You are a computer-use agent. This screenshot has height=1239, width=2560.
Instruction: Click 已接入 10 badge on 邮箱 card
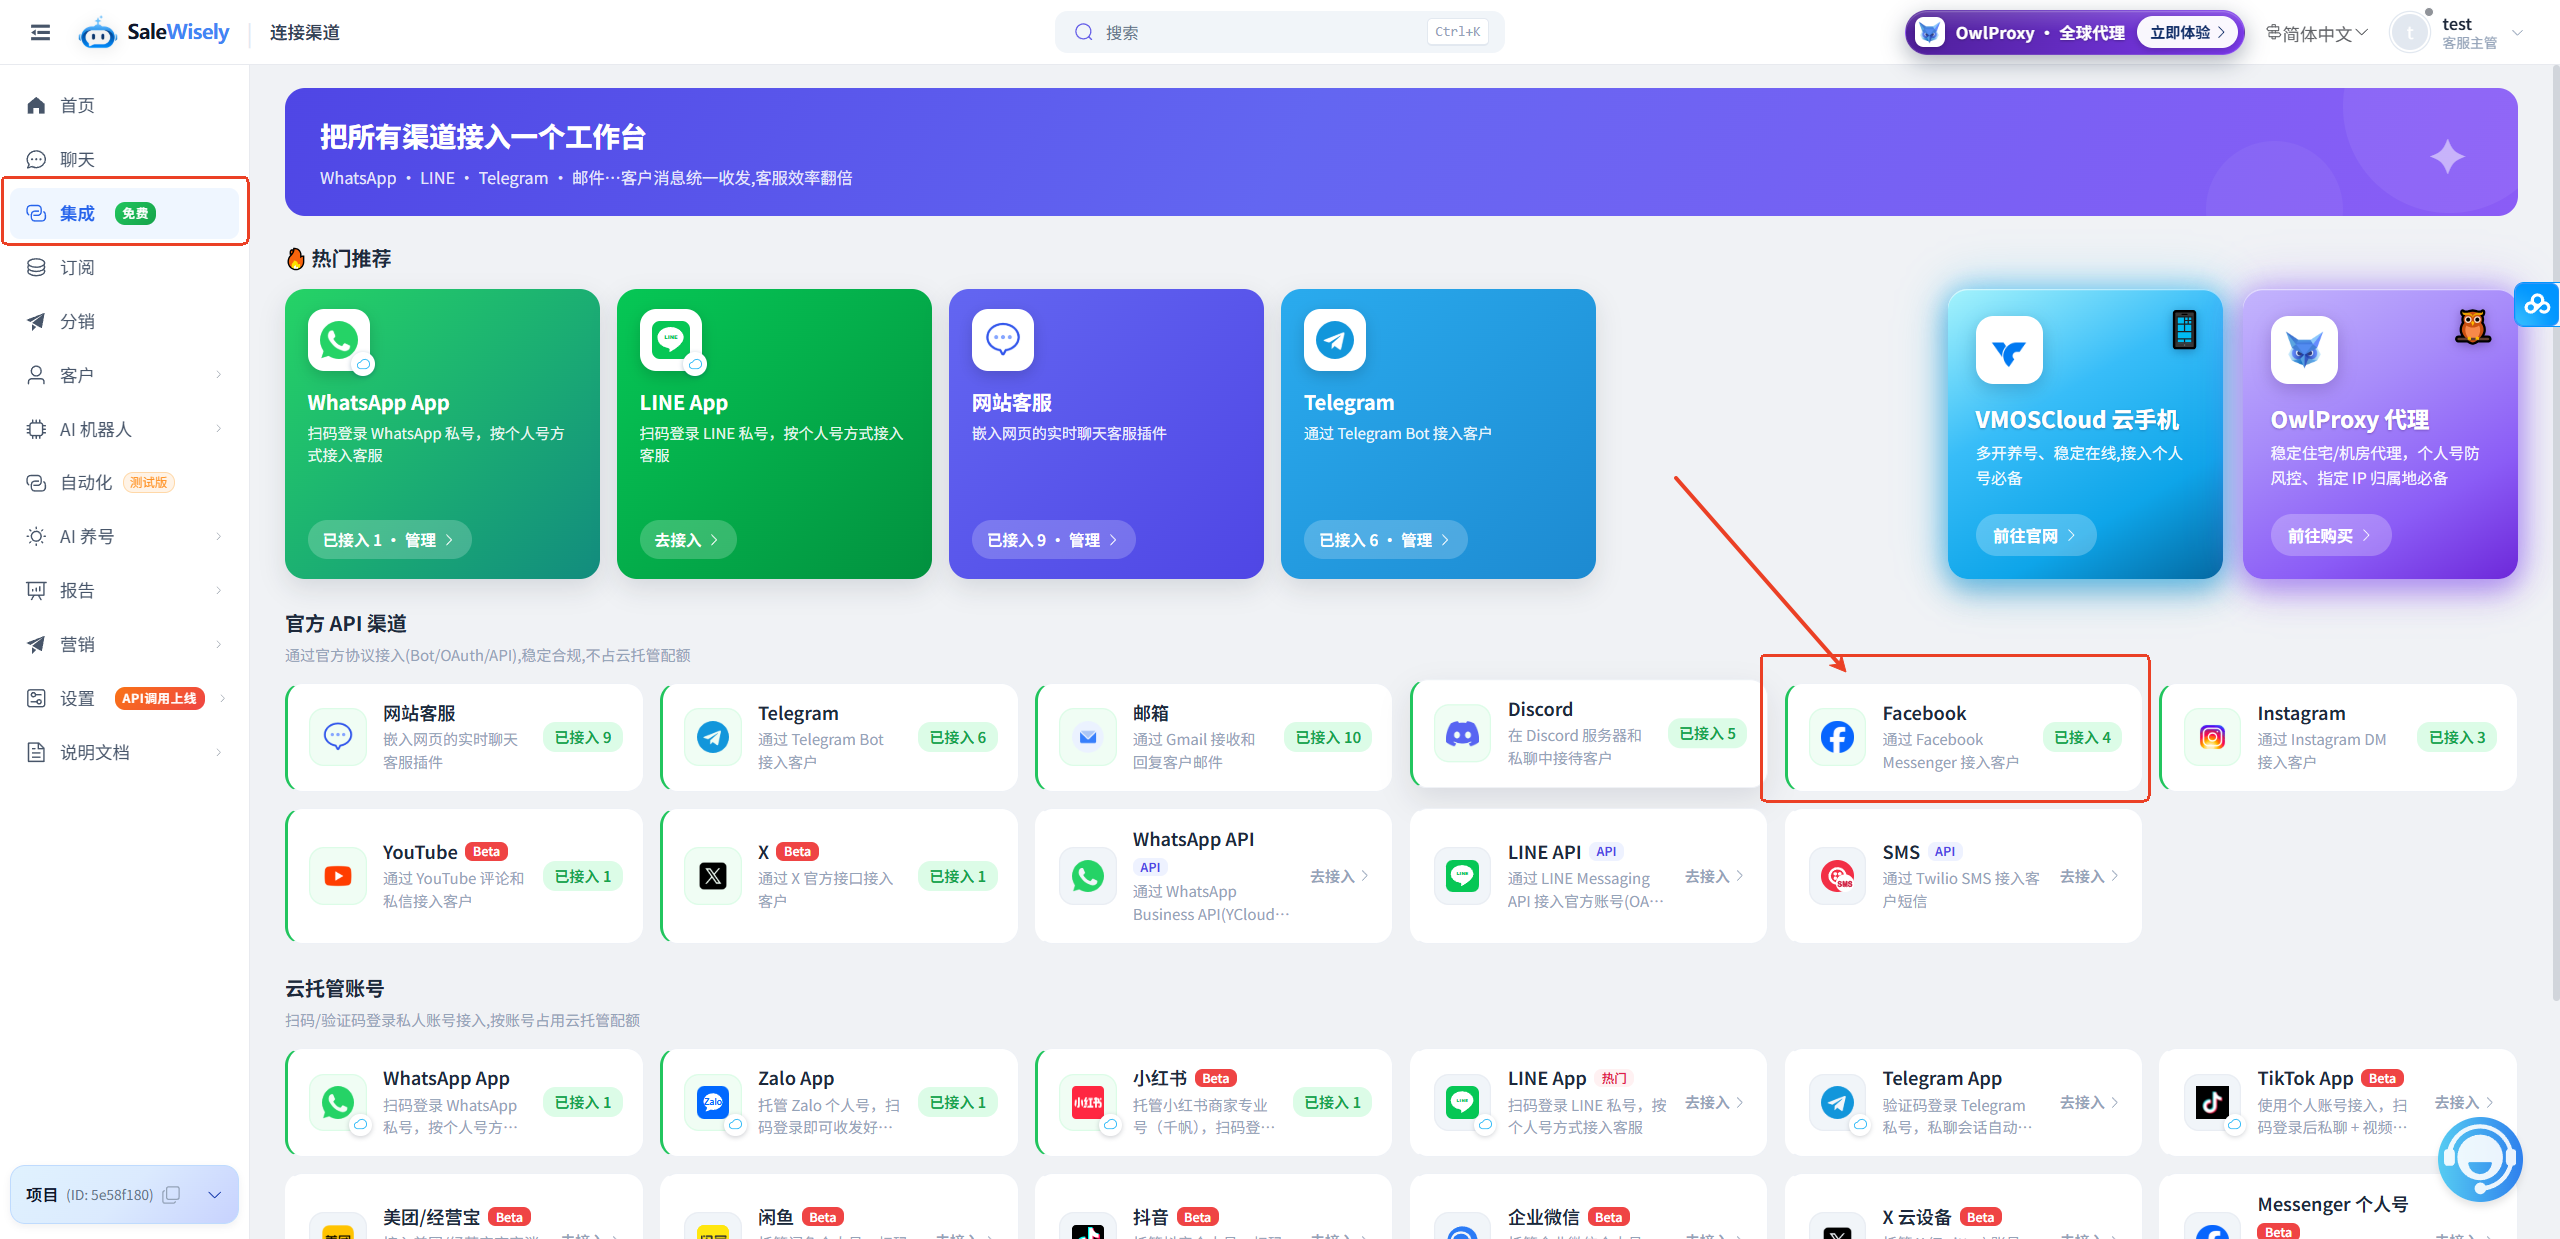coord(1329,738)
